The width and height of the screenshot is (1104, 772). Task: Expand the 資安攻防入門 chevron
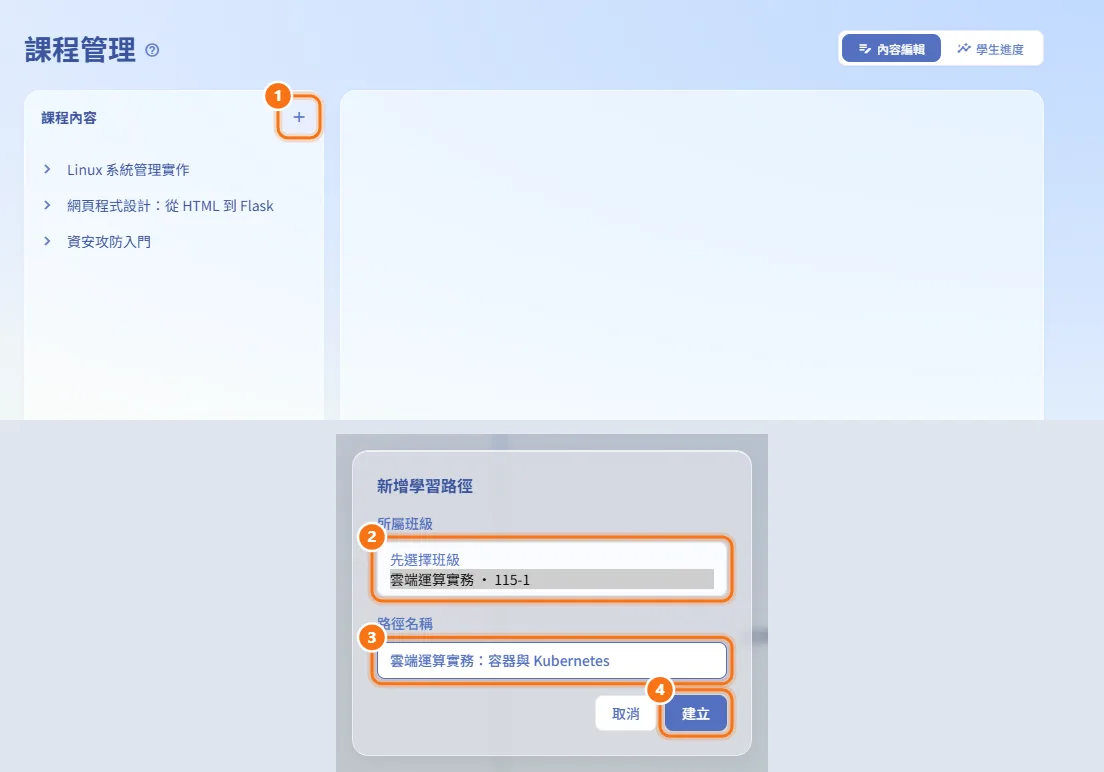tap(47, 241)
